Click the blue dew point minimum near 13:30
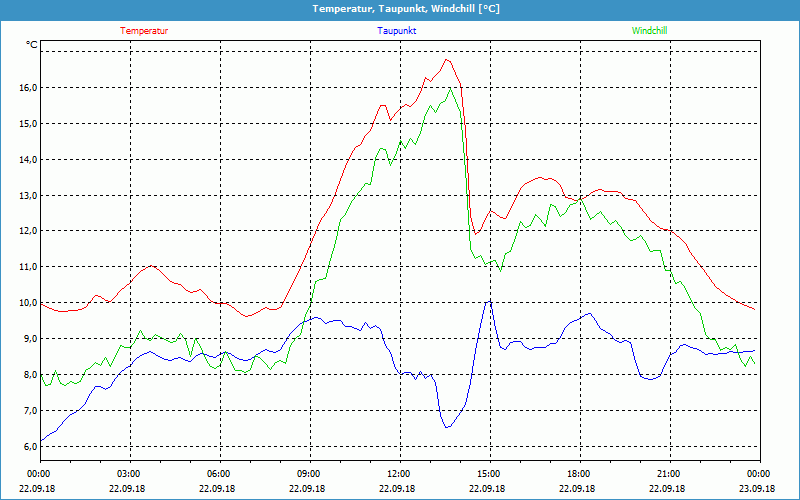The image size is (800, 500). click(x=447, y=427)
